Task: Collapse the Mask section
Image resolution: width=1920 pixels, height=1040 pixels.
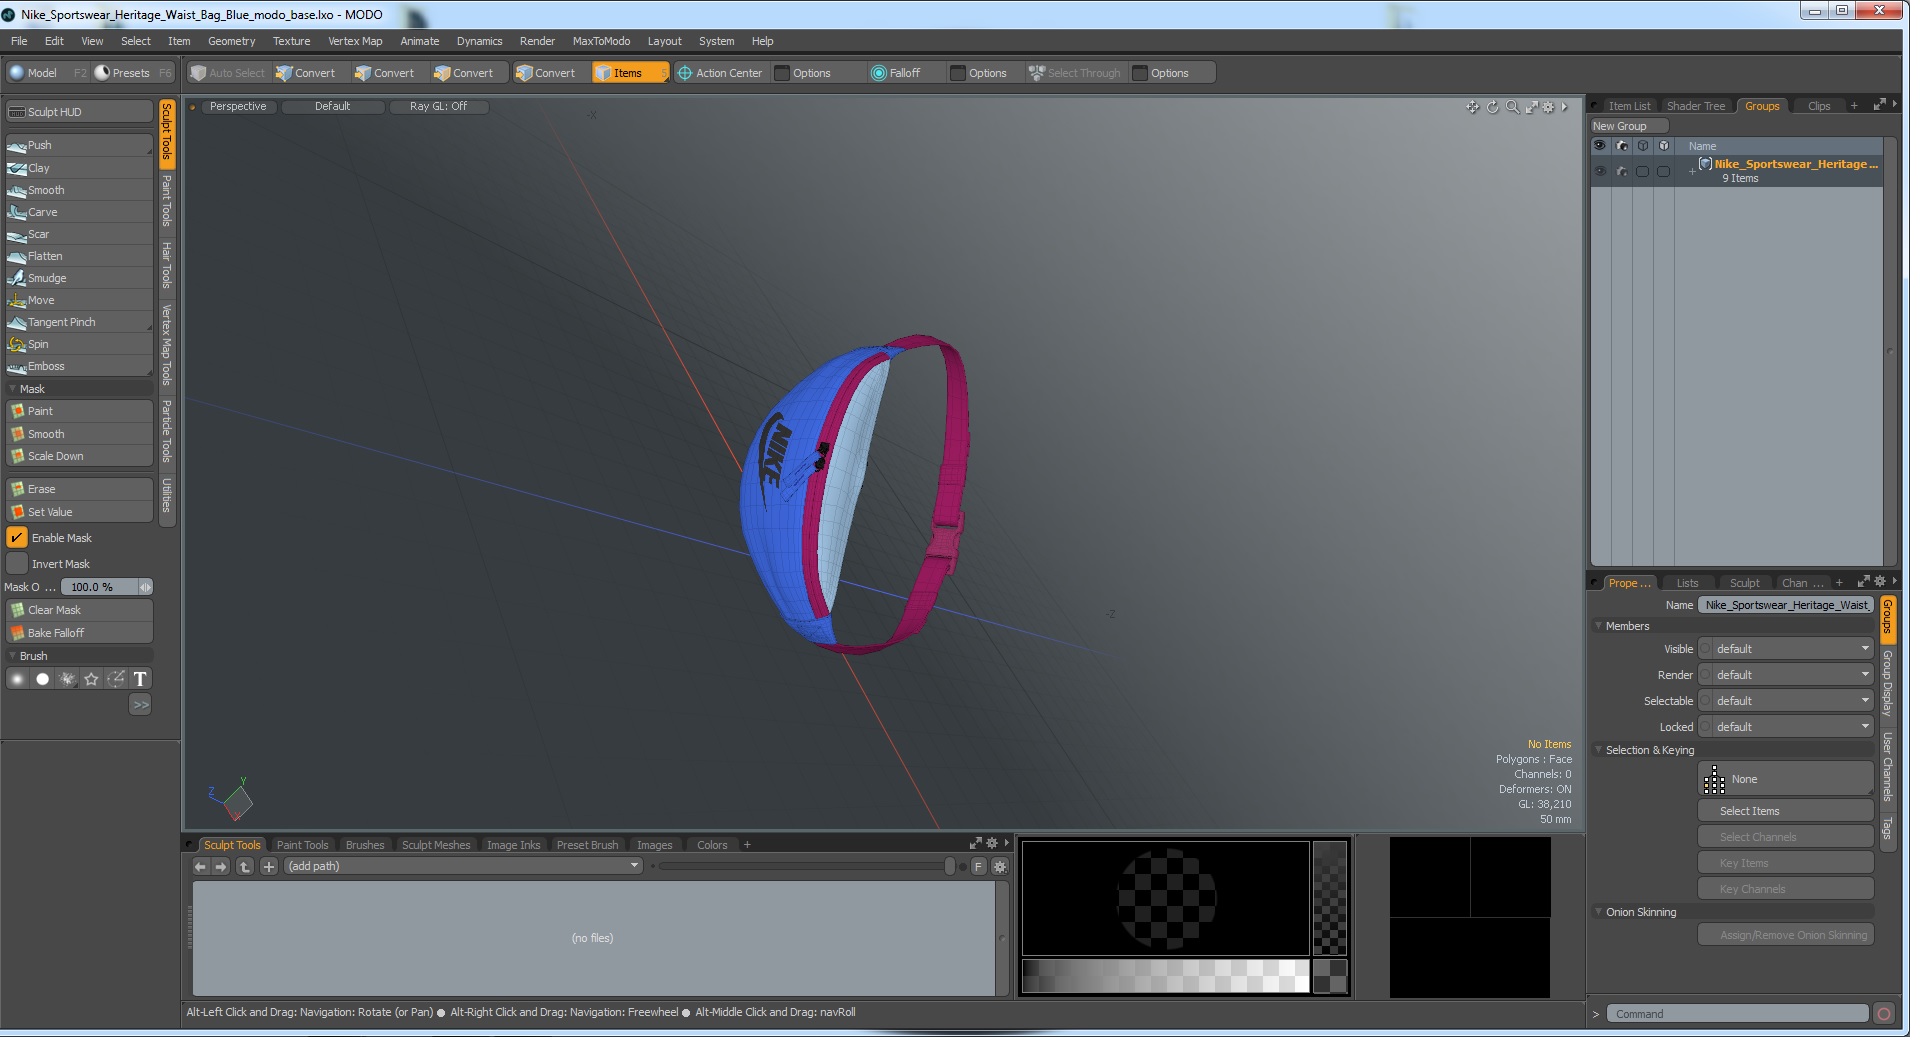Action: click(x=13, y=389)
